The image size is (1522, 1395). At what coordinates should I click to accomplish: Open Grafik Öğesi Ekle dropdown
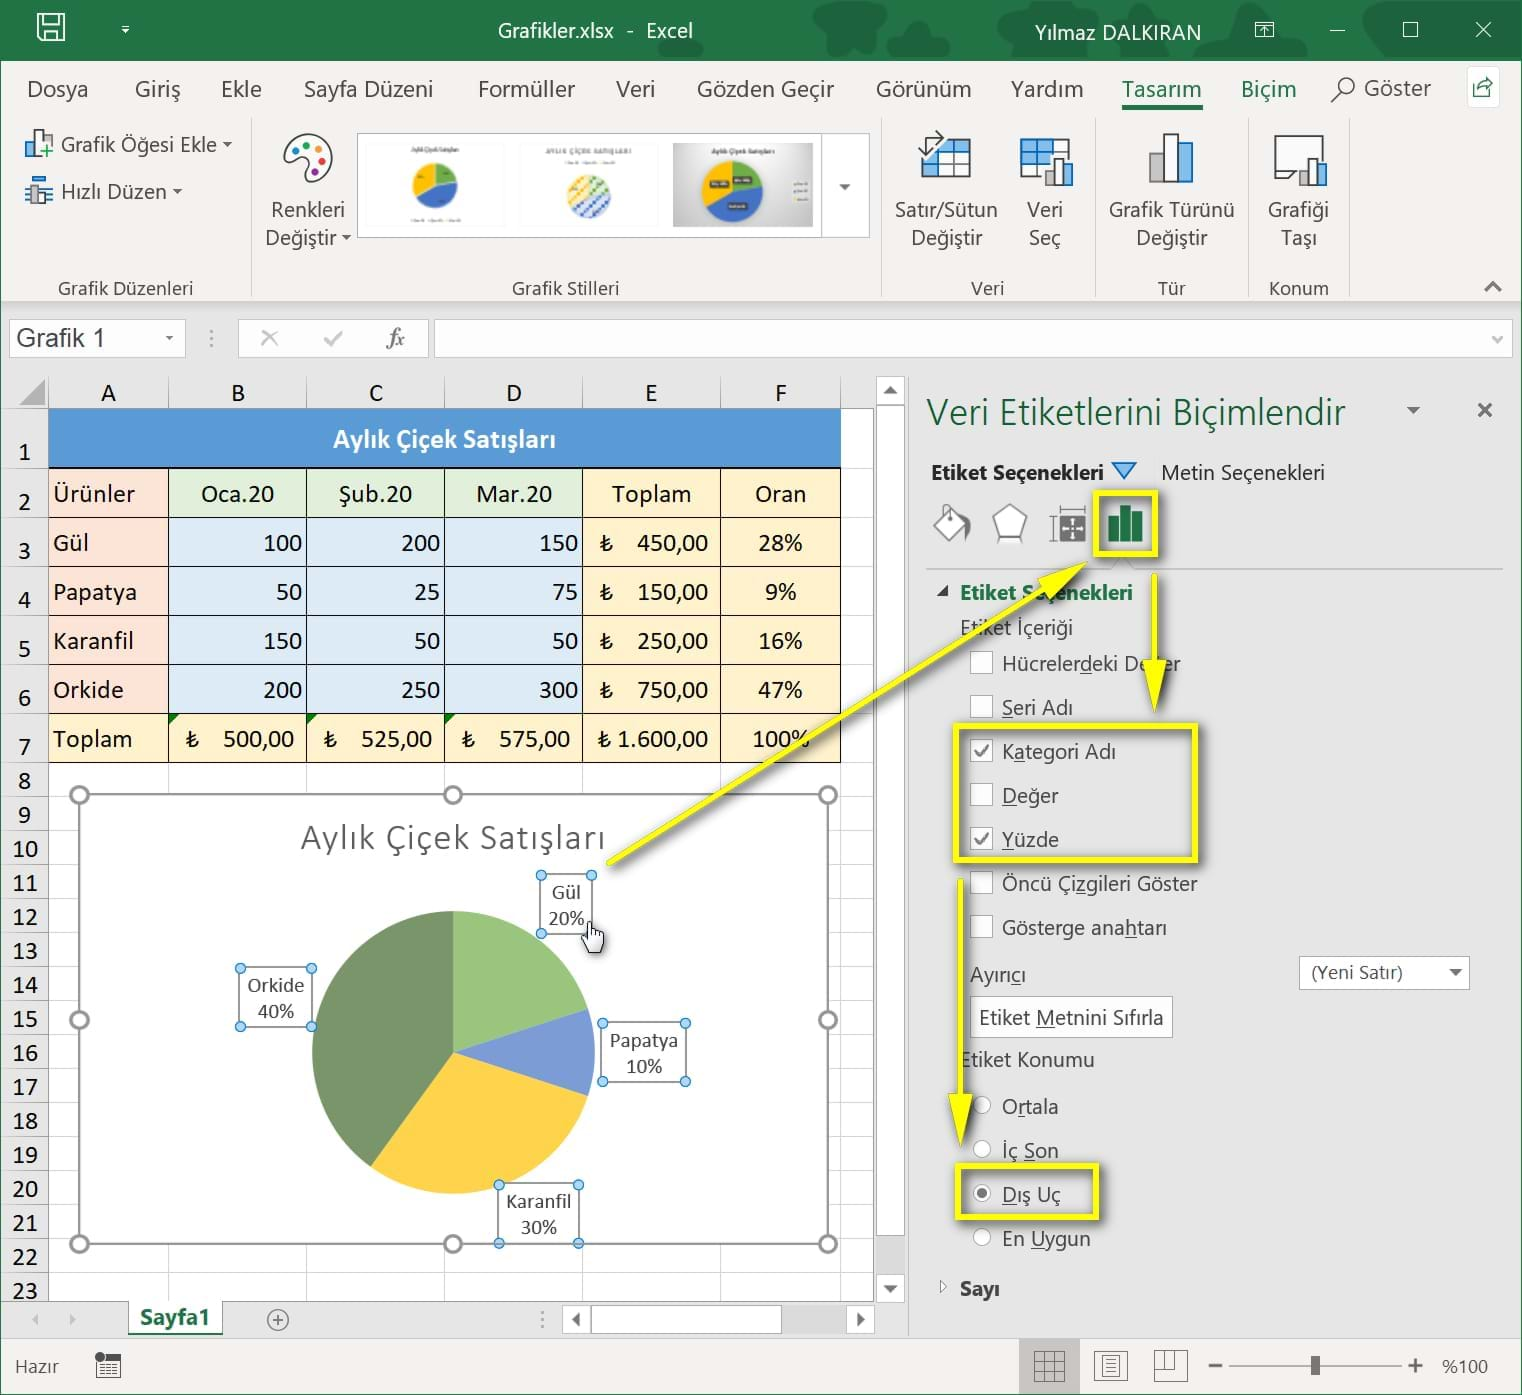(x=128, y=144)
